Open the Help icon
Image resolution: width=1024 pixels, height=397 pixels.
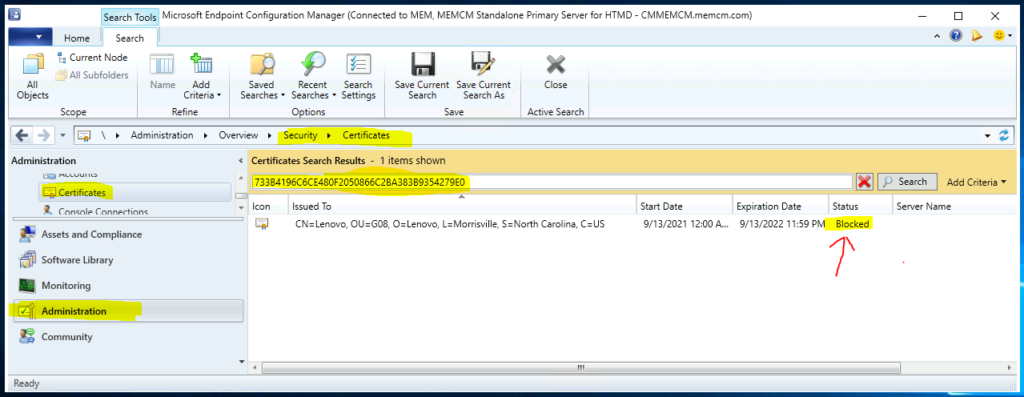point(955,36)
